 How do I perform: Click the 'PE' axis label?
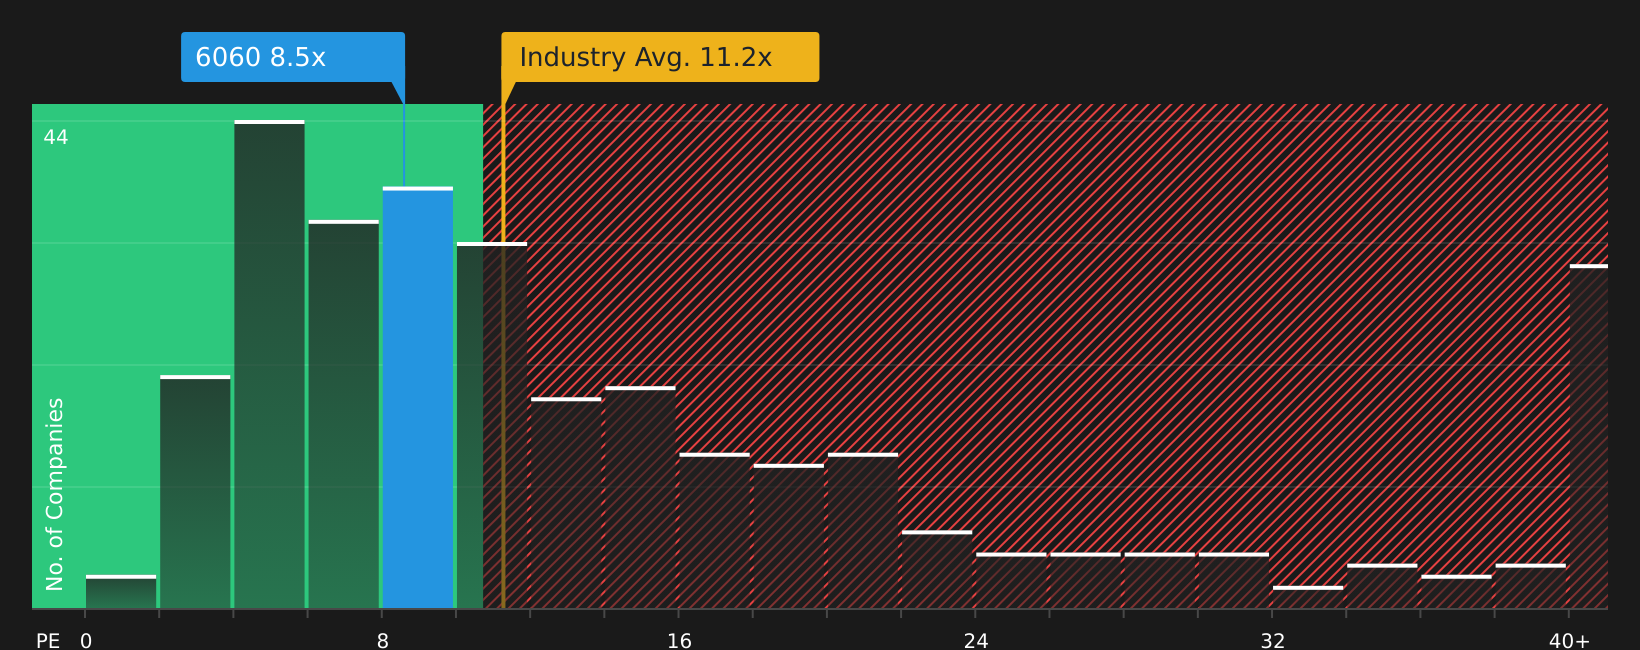(48, 641)
